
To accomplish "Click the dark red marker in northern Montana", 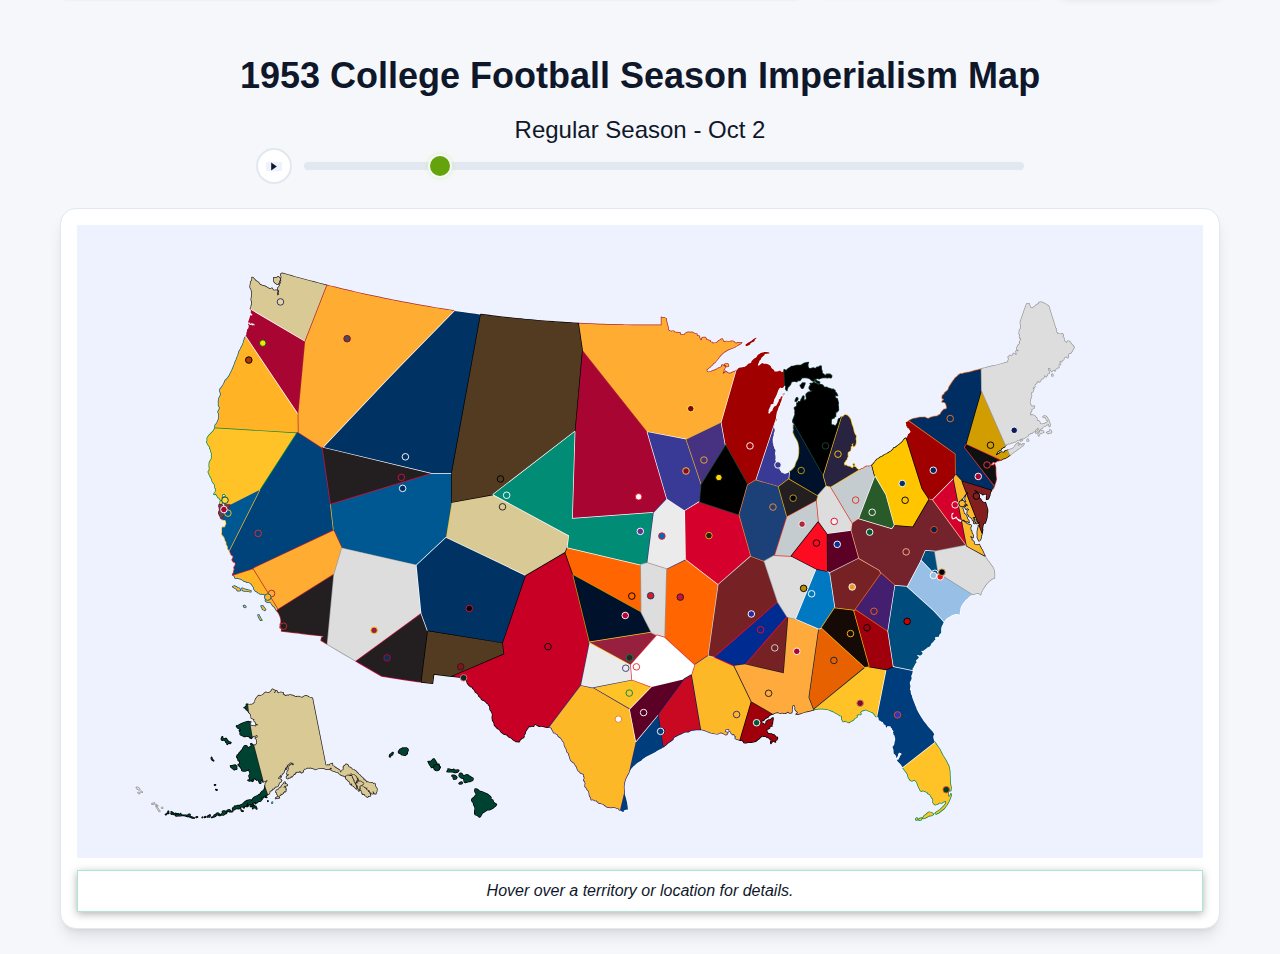I will click(x=346, y=338).
